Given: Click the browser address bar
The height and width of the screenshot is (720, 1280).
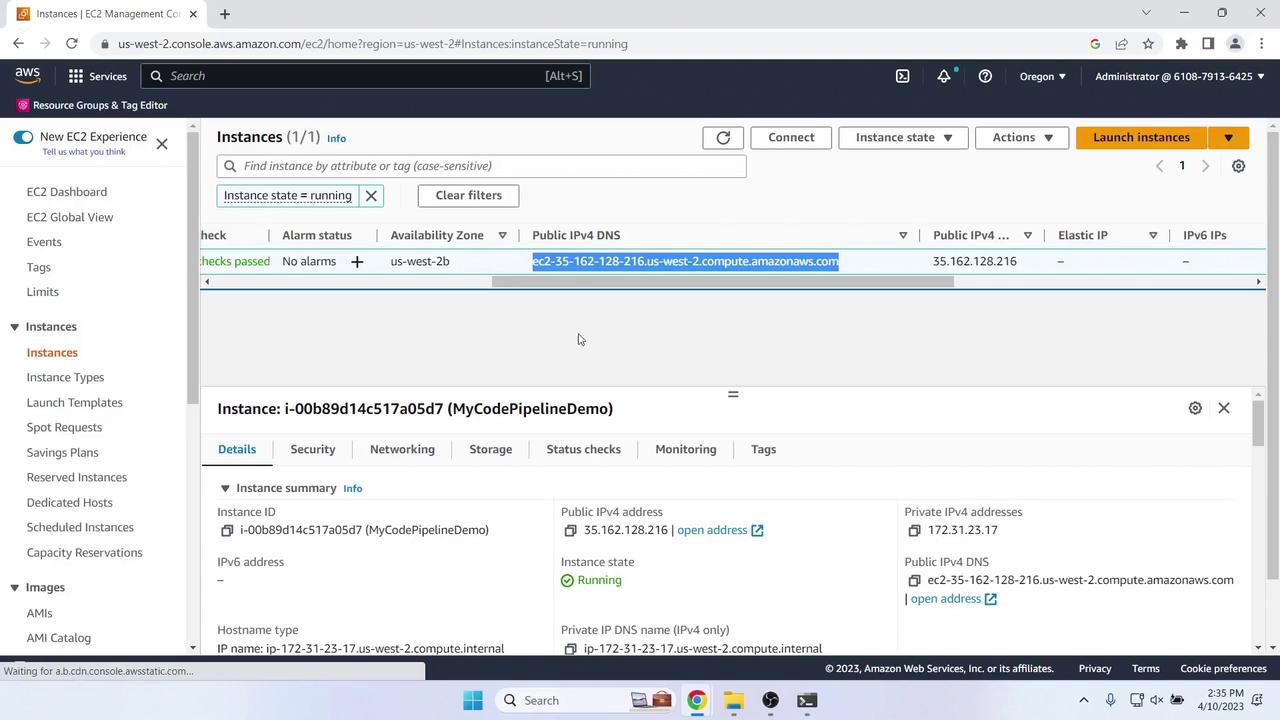Looking at the screenshot, I should pyautogui.click(x=590, y=44).
